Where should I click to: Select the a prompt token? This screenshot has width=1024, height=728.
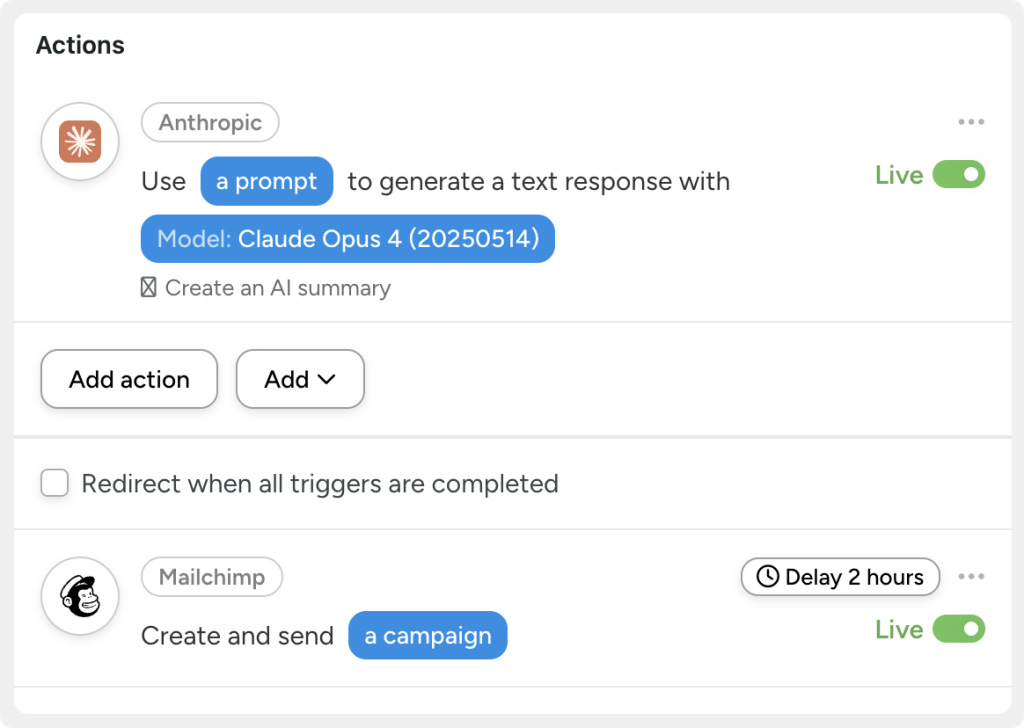(x=266, y=181)
